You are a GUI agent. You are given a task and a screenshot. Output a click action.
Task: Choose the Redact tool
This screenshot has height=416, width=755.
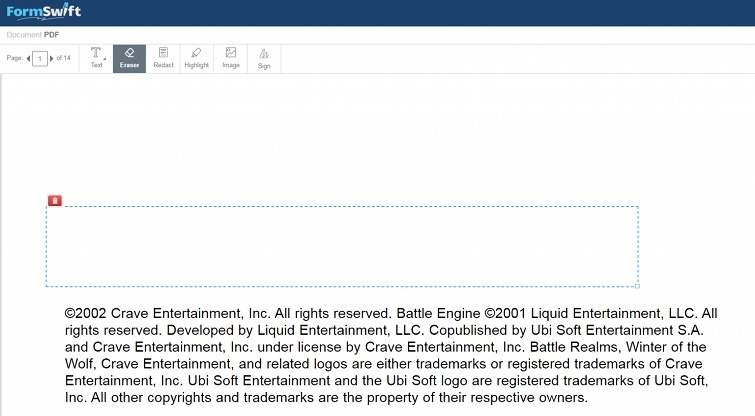(x=163, y=58)
